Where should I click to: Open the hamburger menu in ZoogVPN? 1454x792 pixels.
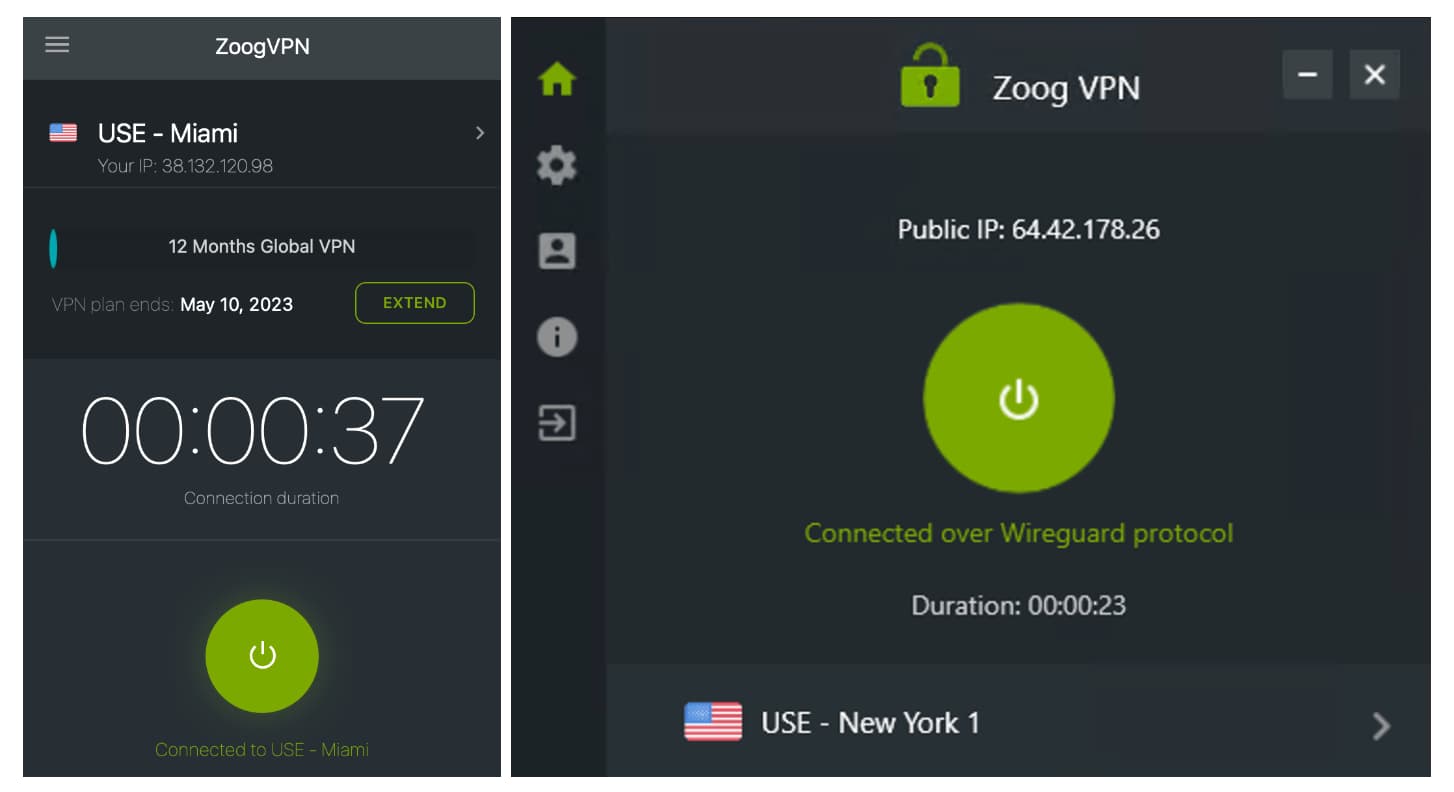[x=58, y=45]
